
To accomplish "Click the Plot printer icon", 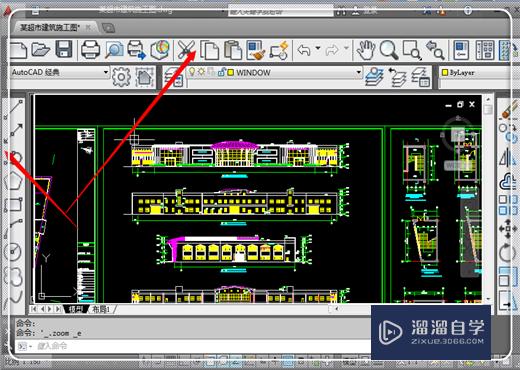I will 90,50.
